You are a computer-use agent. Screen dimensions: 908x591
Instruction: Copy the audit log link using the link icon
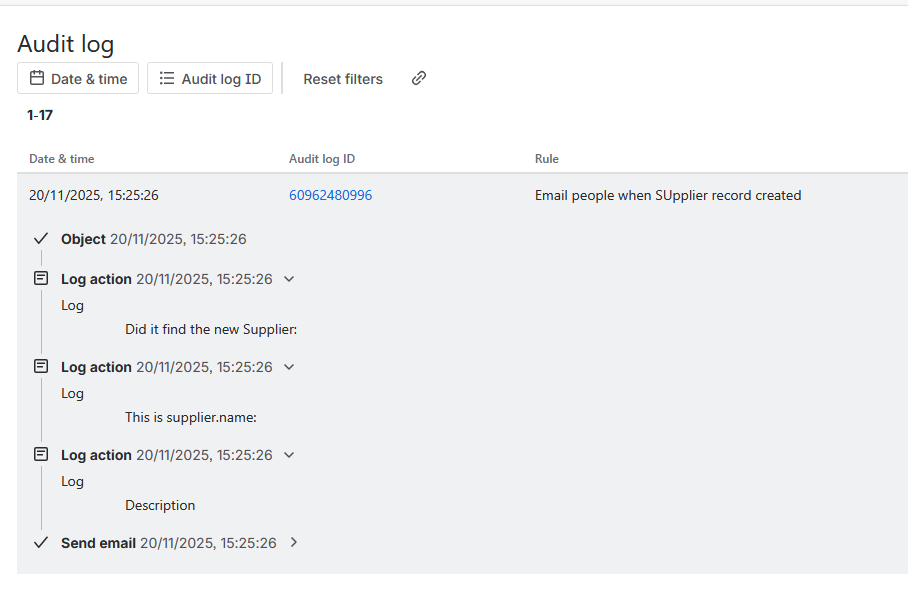pyautogui.click(x=418, y=78)
